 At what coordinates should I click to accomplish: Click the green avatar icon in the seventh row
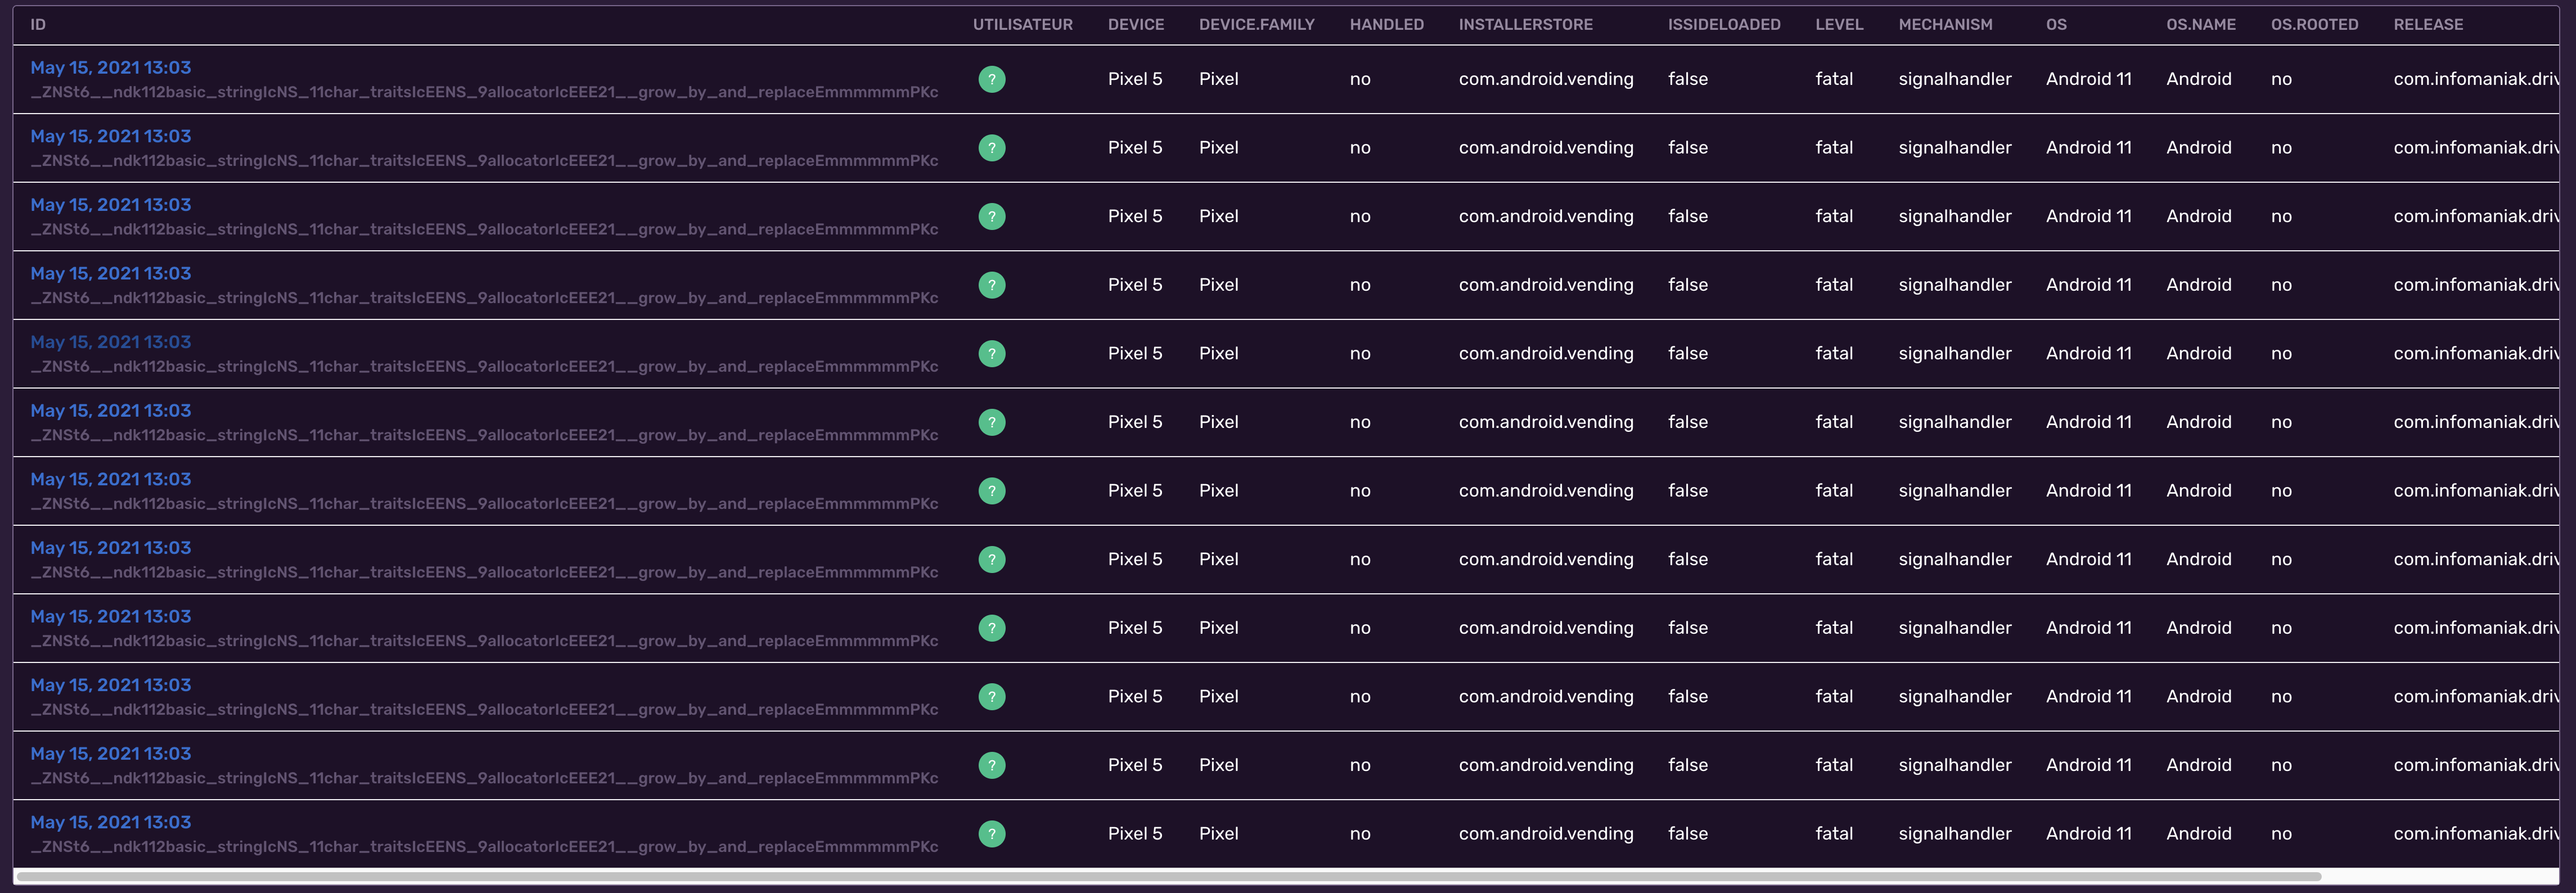(991, 490)
